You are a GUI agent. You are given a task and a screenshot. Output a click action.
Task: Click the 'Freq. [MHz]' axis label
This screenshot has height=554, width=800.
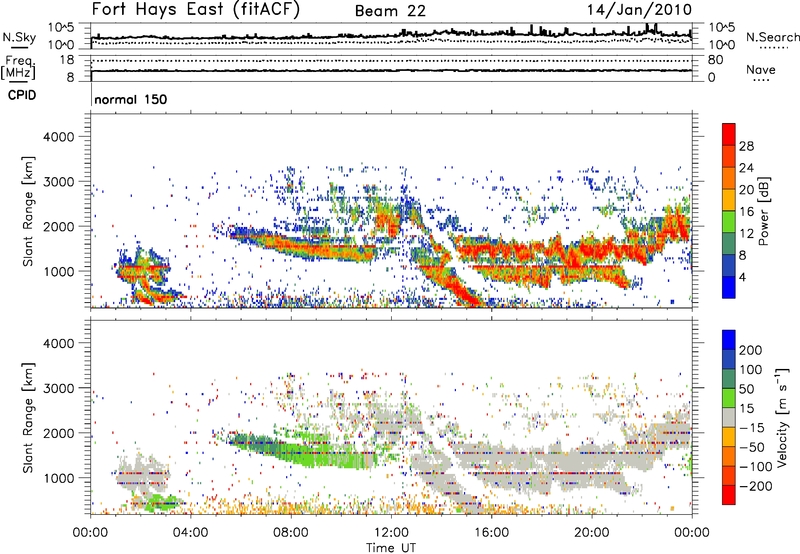click(x=18, y=67)
